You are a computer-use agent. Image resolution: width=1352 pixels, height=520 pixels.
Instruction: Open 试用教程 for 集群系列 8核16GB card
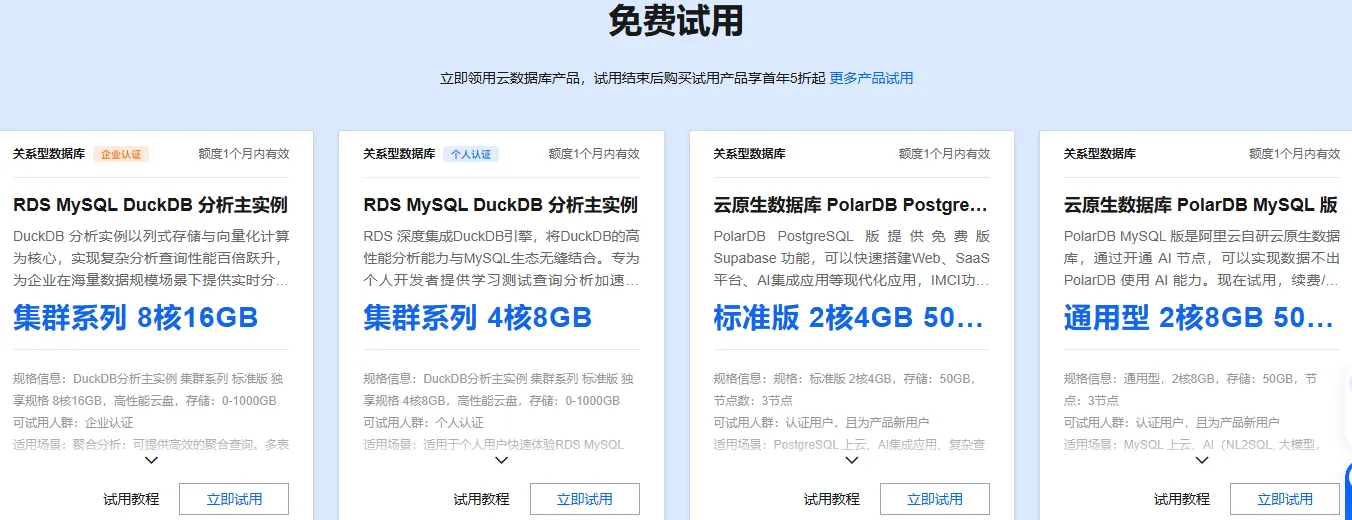(131, 499)
